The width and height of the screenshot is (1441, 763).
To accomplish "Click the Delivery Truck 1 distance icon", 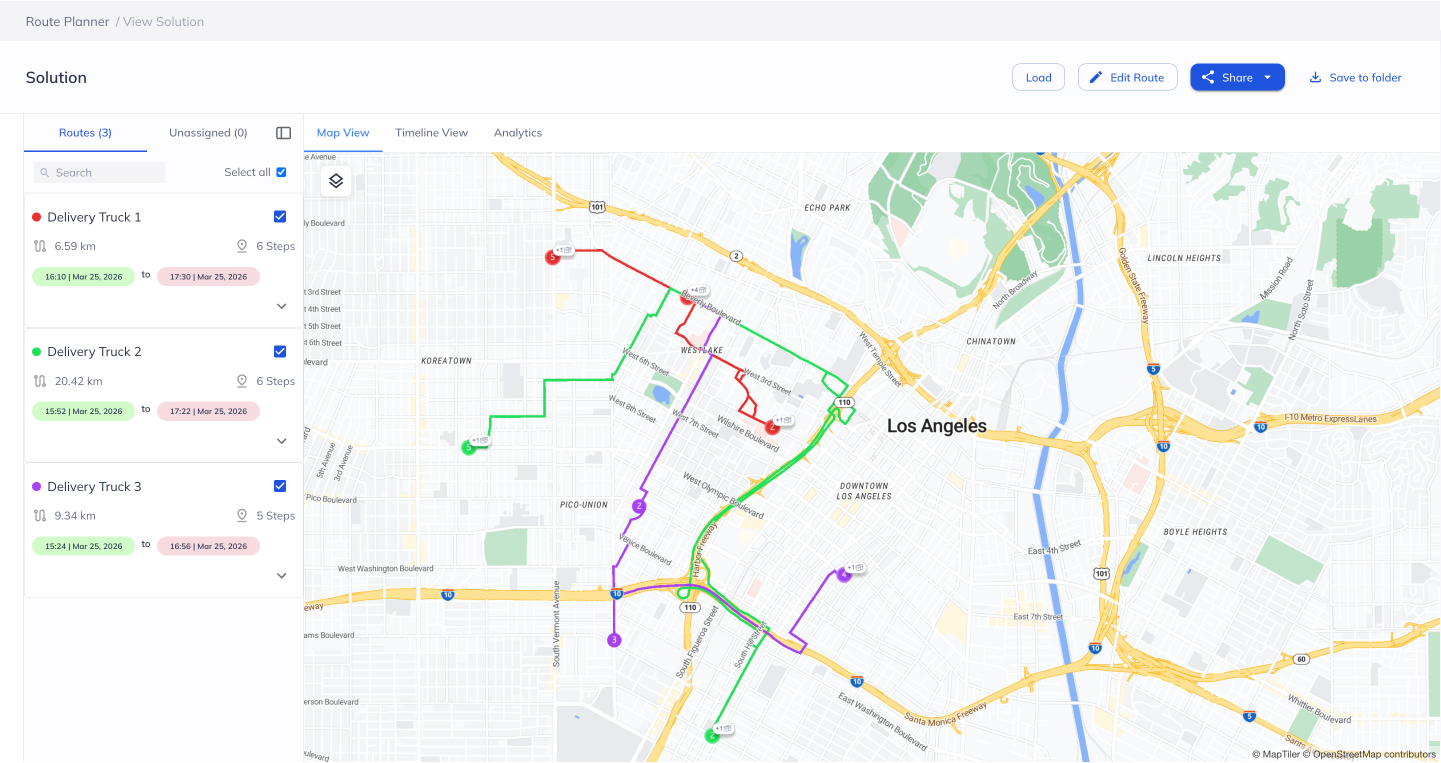I will click(x=40, y=246).
